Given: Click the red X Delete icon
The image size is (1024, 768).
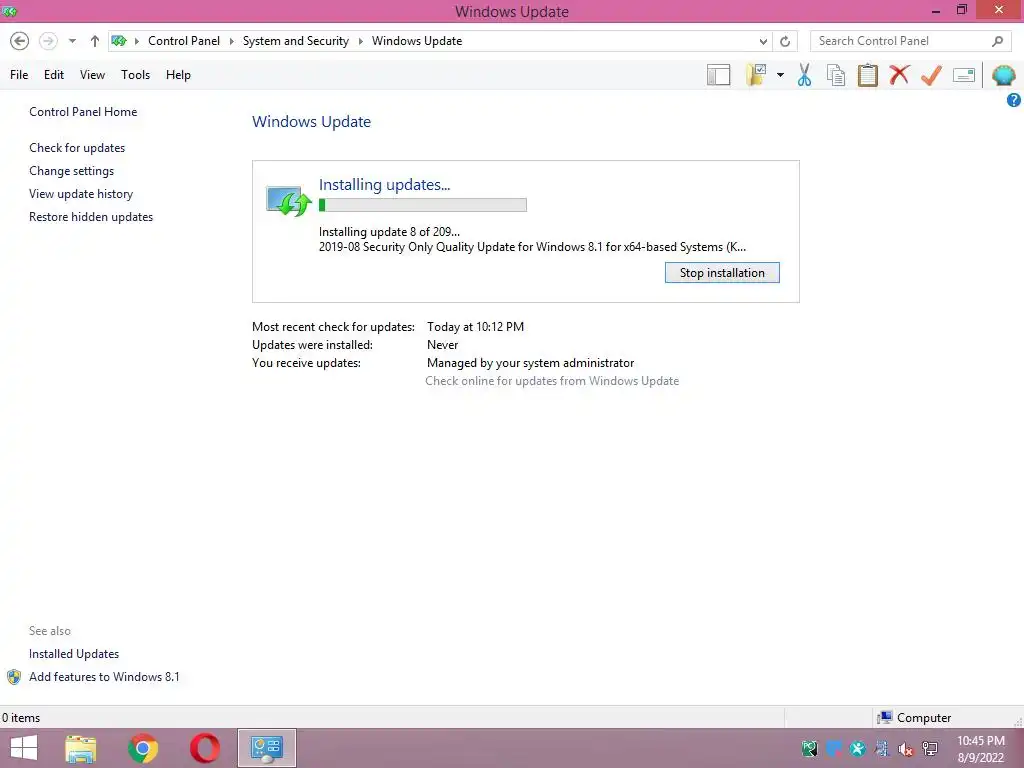Looking at the screenshot, I should point(899,74).
